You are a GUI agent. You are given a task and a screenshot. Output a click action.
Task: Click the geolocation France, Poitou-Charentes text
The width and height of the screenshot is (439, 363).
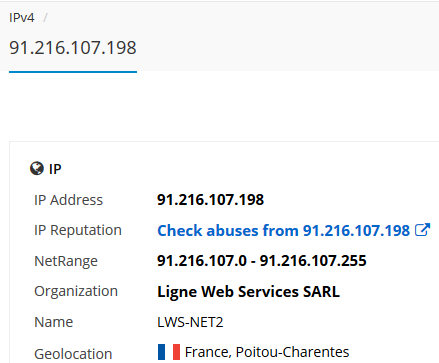[267, 352]
